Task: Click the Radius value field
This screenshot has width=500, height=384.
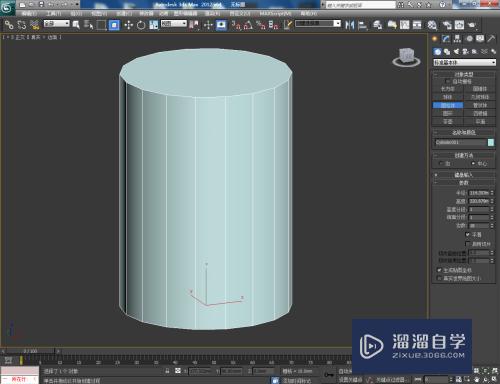Action: click(x=479, y=193)
